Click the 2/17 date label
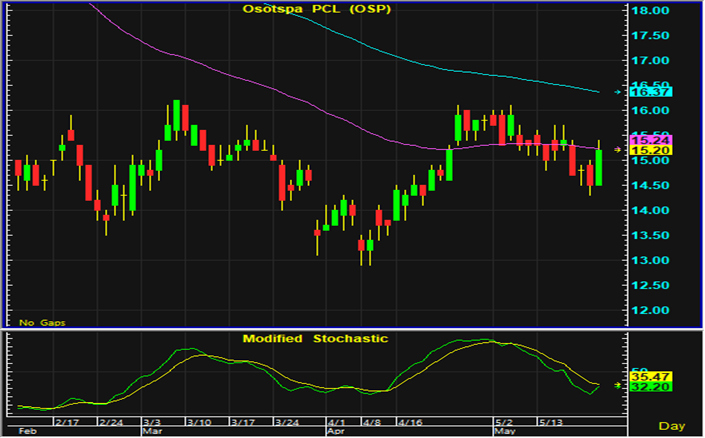The image size is (705, 438). tap(67, 422)
